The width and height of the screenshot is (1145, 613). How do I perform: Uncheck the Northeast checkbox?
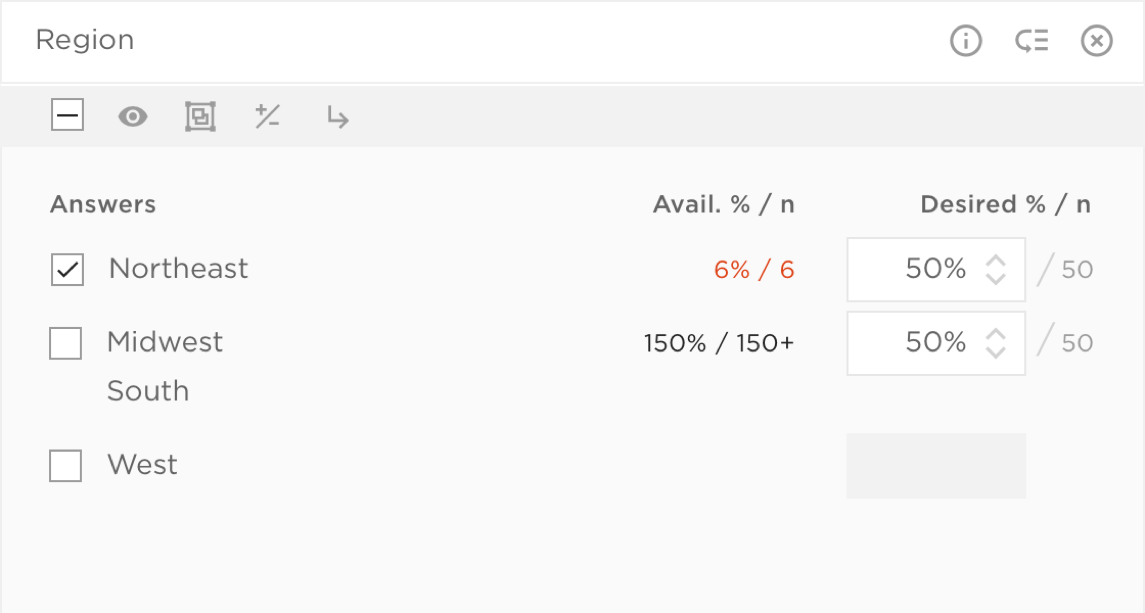[x=67, y=270]
